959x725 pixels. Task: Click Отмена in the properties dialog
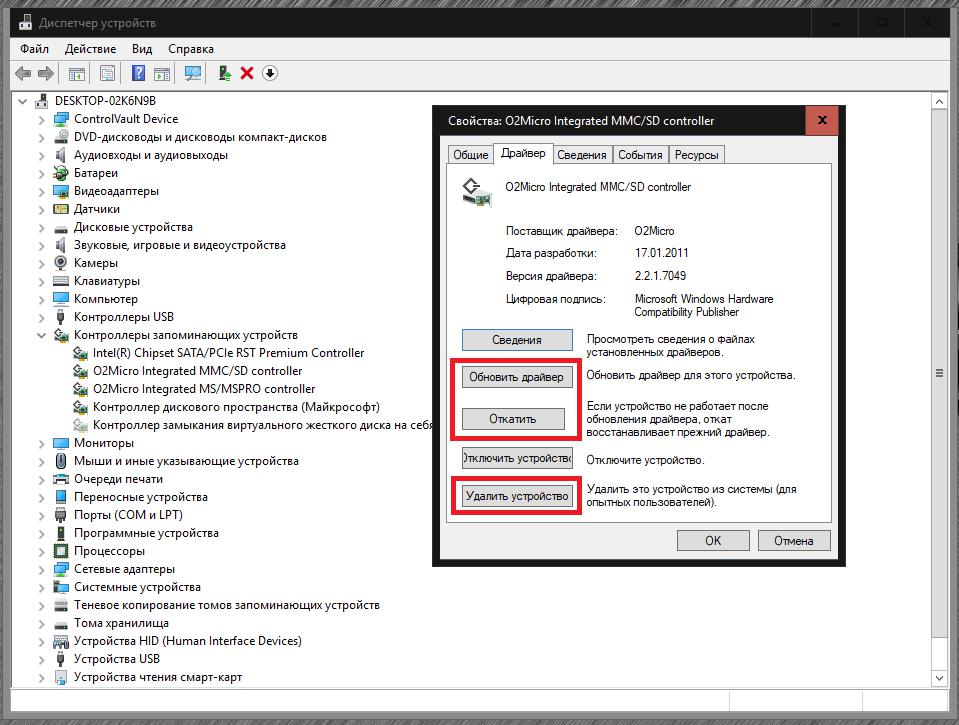[x=794, y=541]
